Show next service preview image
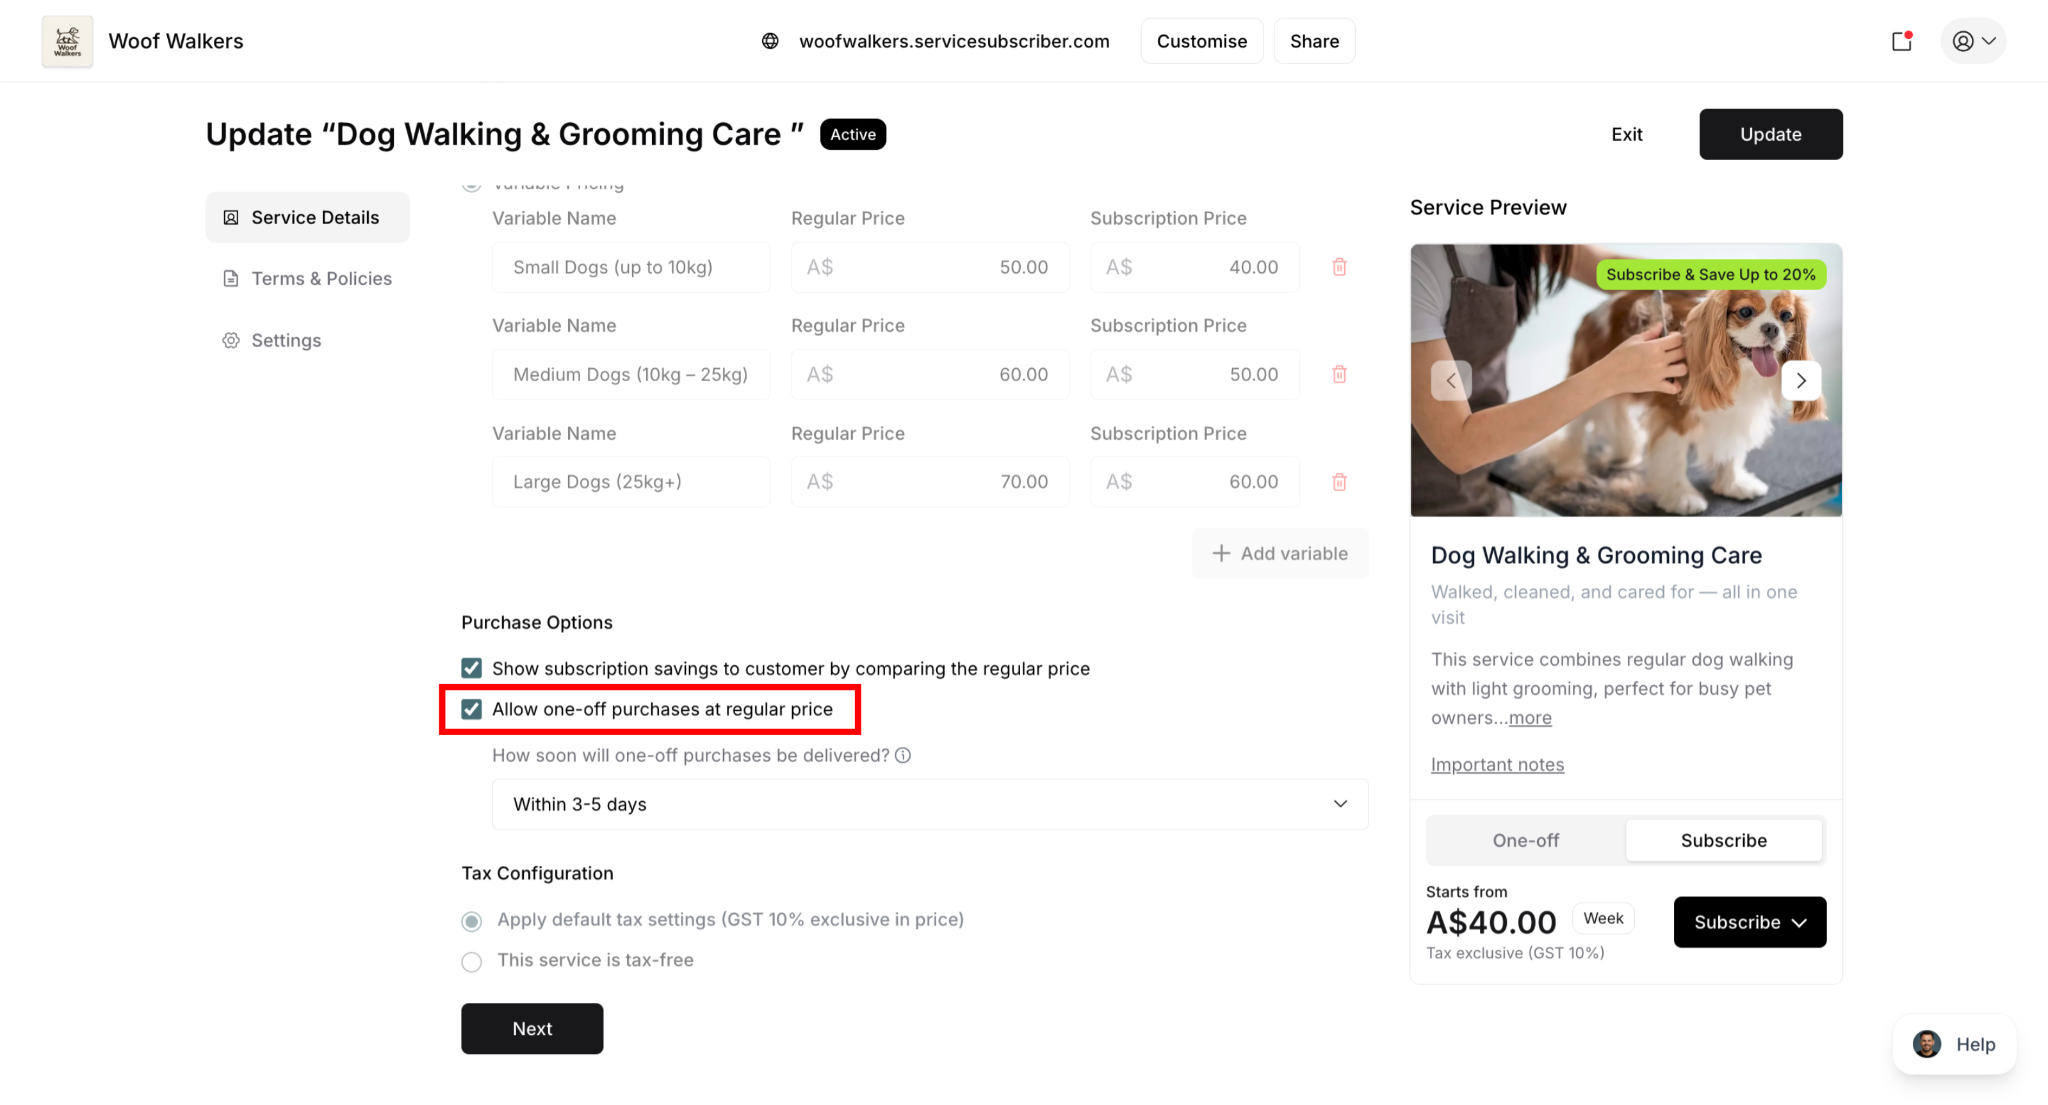Screen dimensions: 2048x1105 click(1800, 381)
